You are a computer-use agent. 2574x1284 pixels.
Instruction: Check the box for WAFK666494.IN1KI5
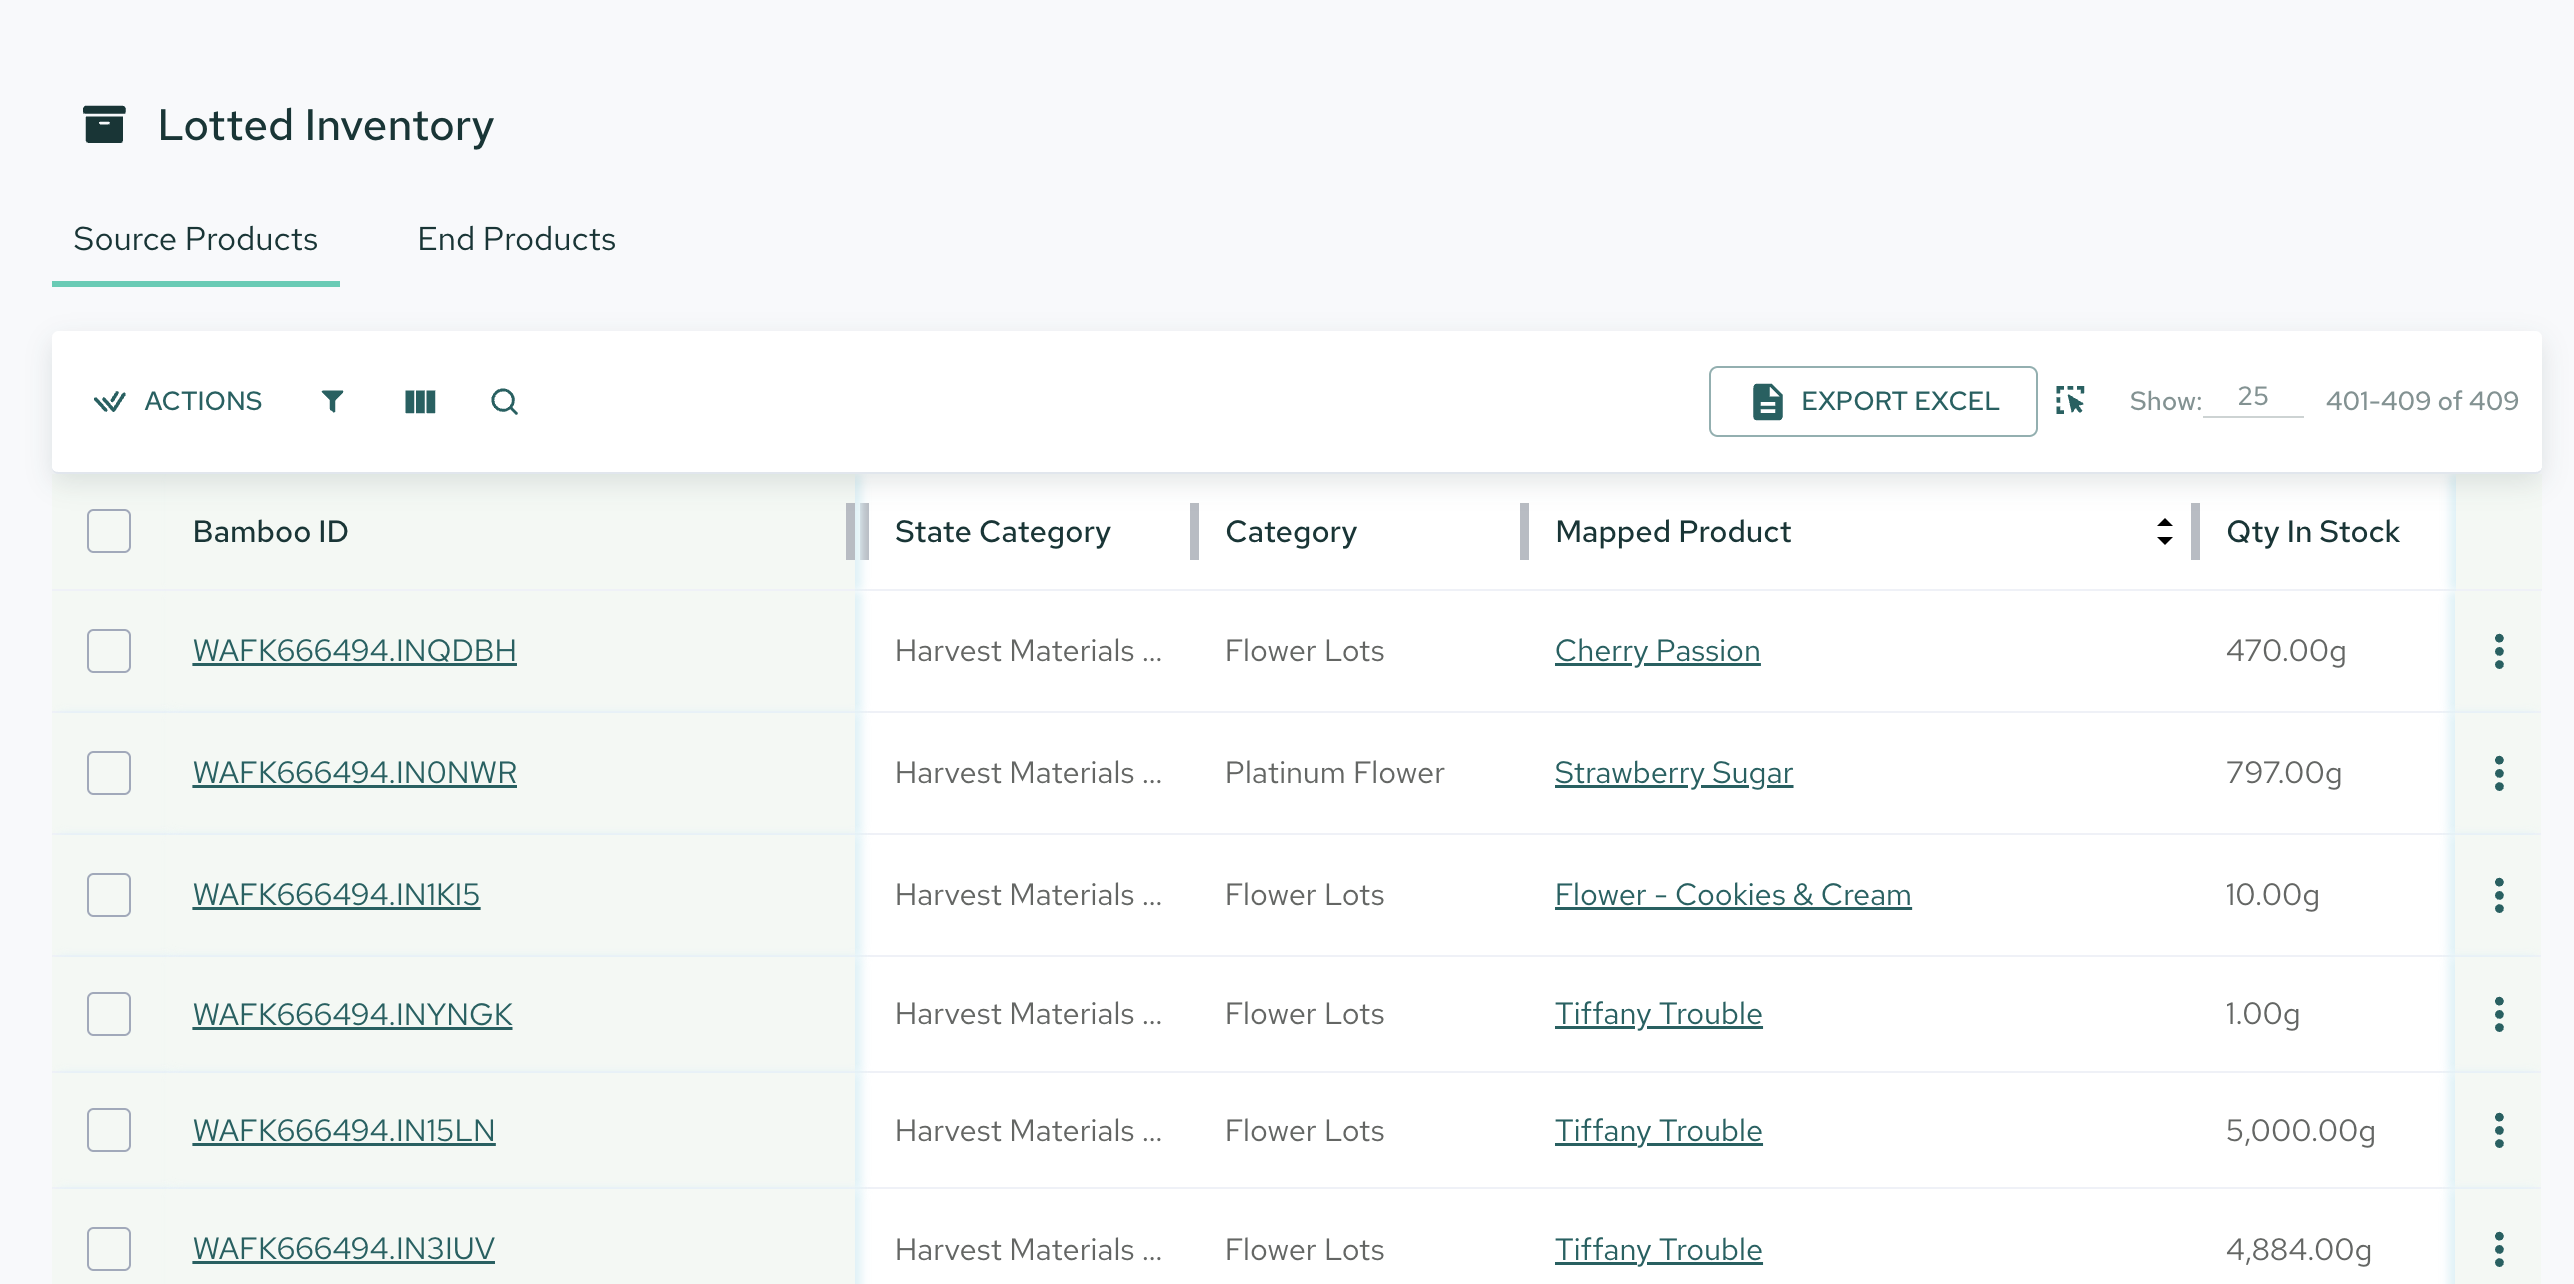(x=109, y=895)
